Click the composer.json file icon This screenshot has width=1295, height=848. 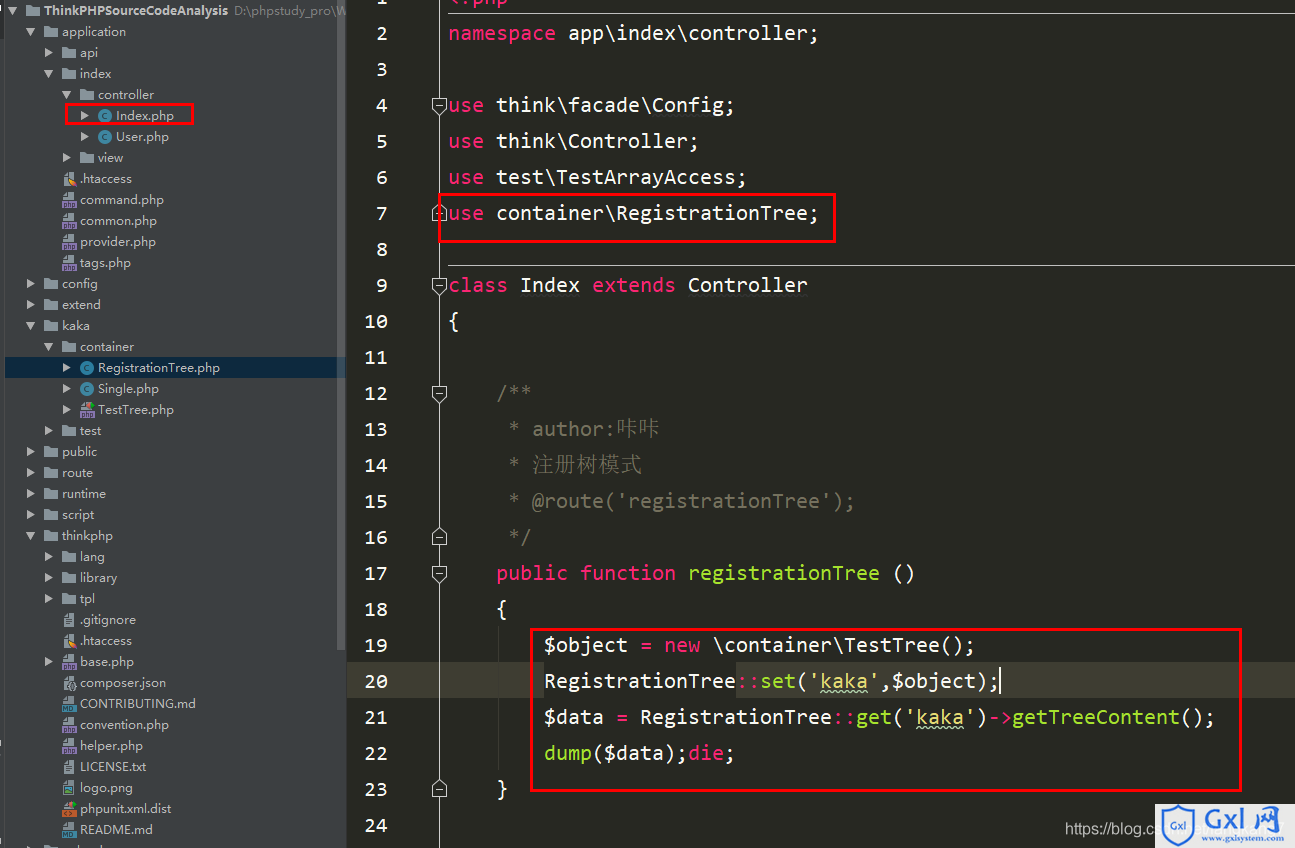69,683
